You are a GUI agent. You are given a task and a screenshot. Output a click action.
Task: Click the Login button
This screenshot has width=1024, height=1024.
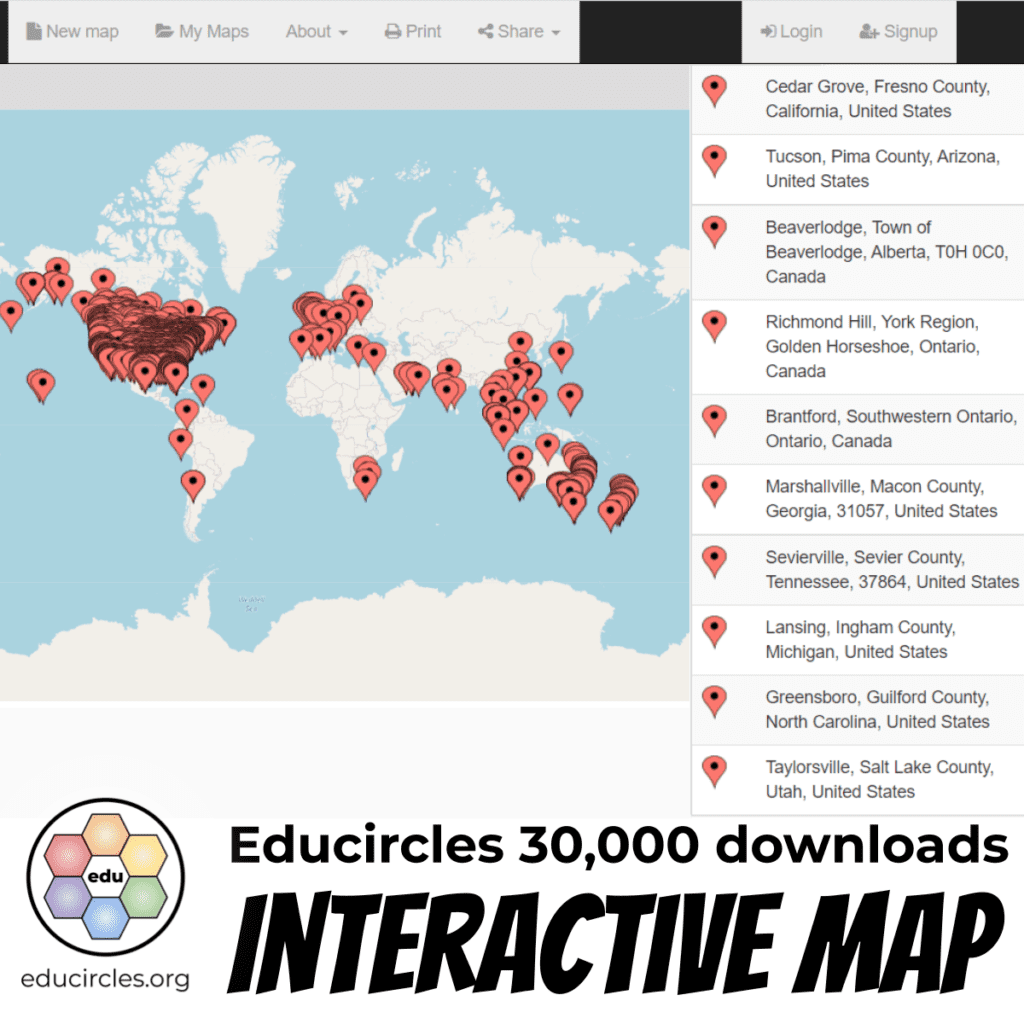pyautogui.click(x=791, y=32)
